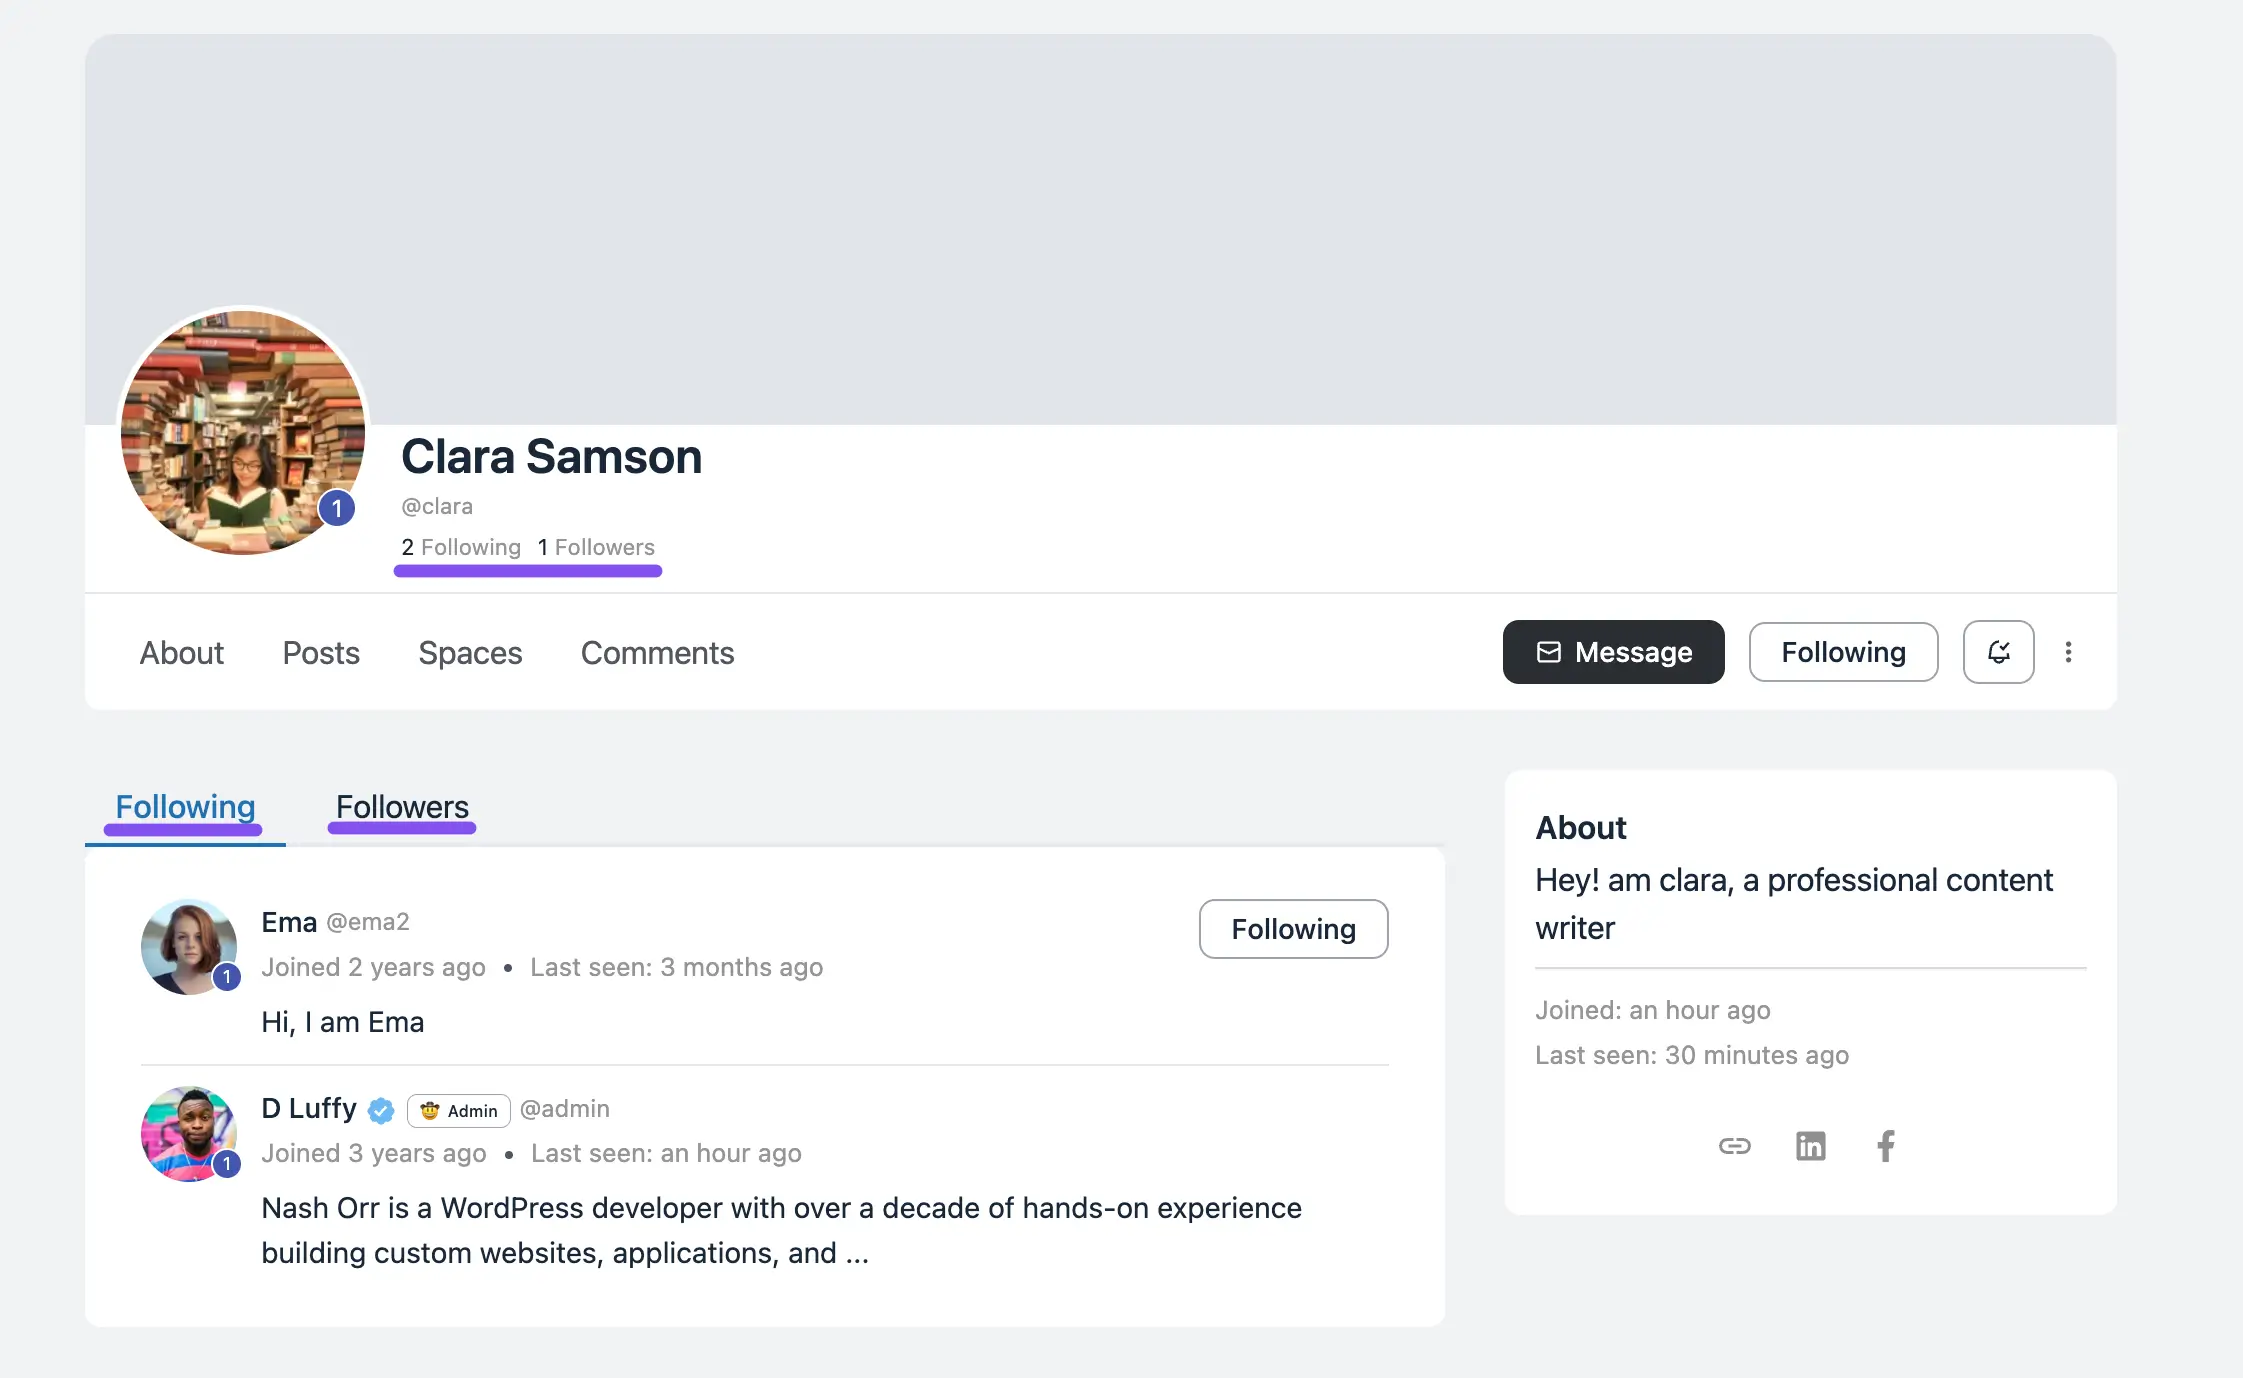Open the three-dot more options menu
Image resolution: width=2243 pixels, height=1378 pixels.
pos(2068,652)
